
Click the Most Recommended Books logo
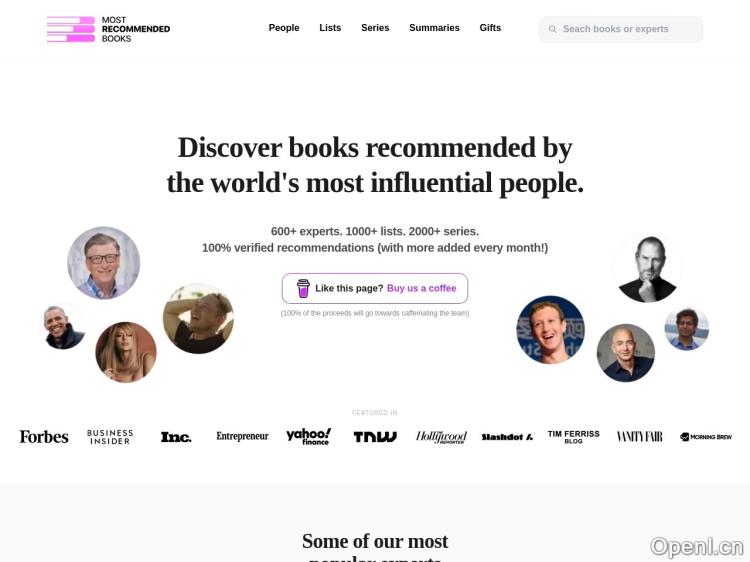coord(108,29)
